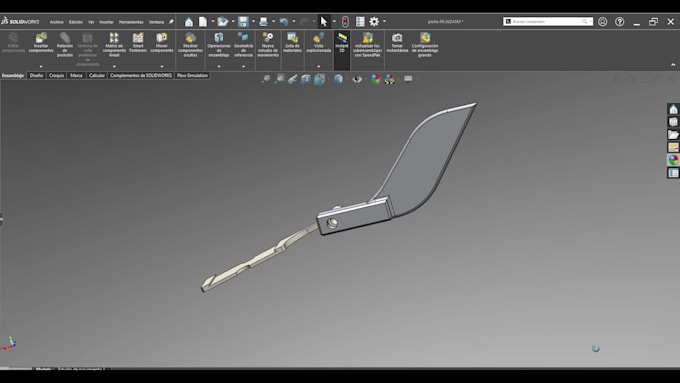The width and height of the screenshot is (680, 383).
Task: Open Display style cube icon
Action: pyautogui.click(x=338, y=79)
